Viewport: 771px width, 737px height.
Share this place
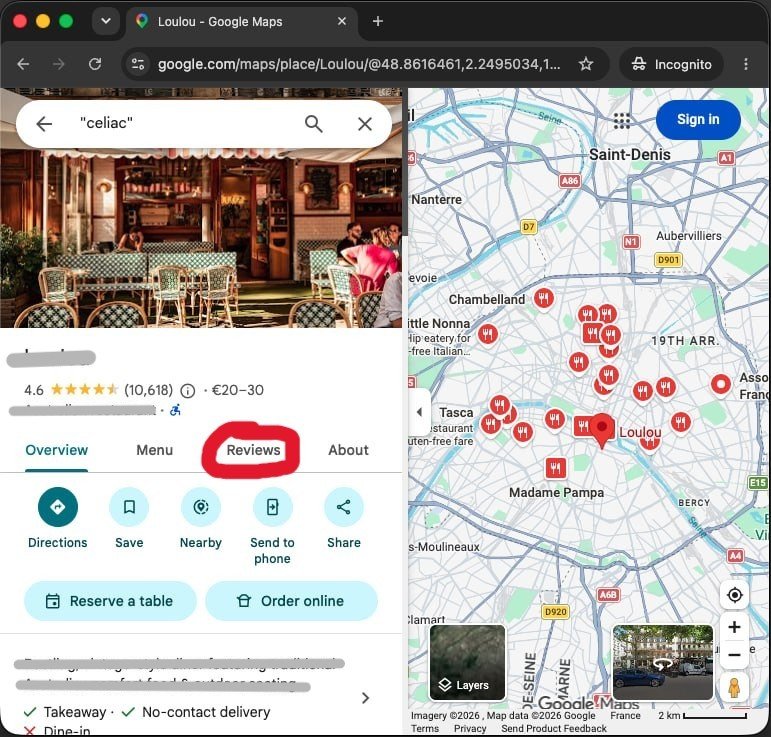(x=344, y=507)
